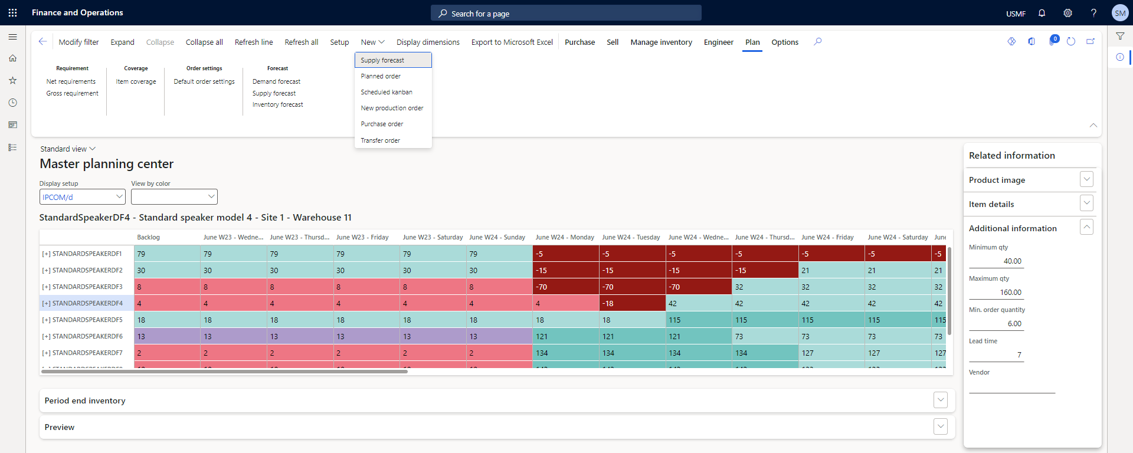Open the notifications bell icon
Screen dimensions: 1133x453
(x=1041, y=13)
